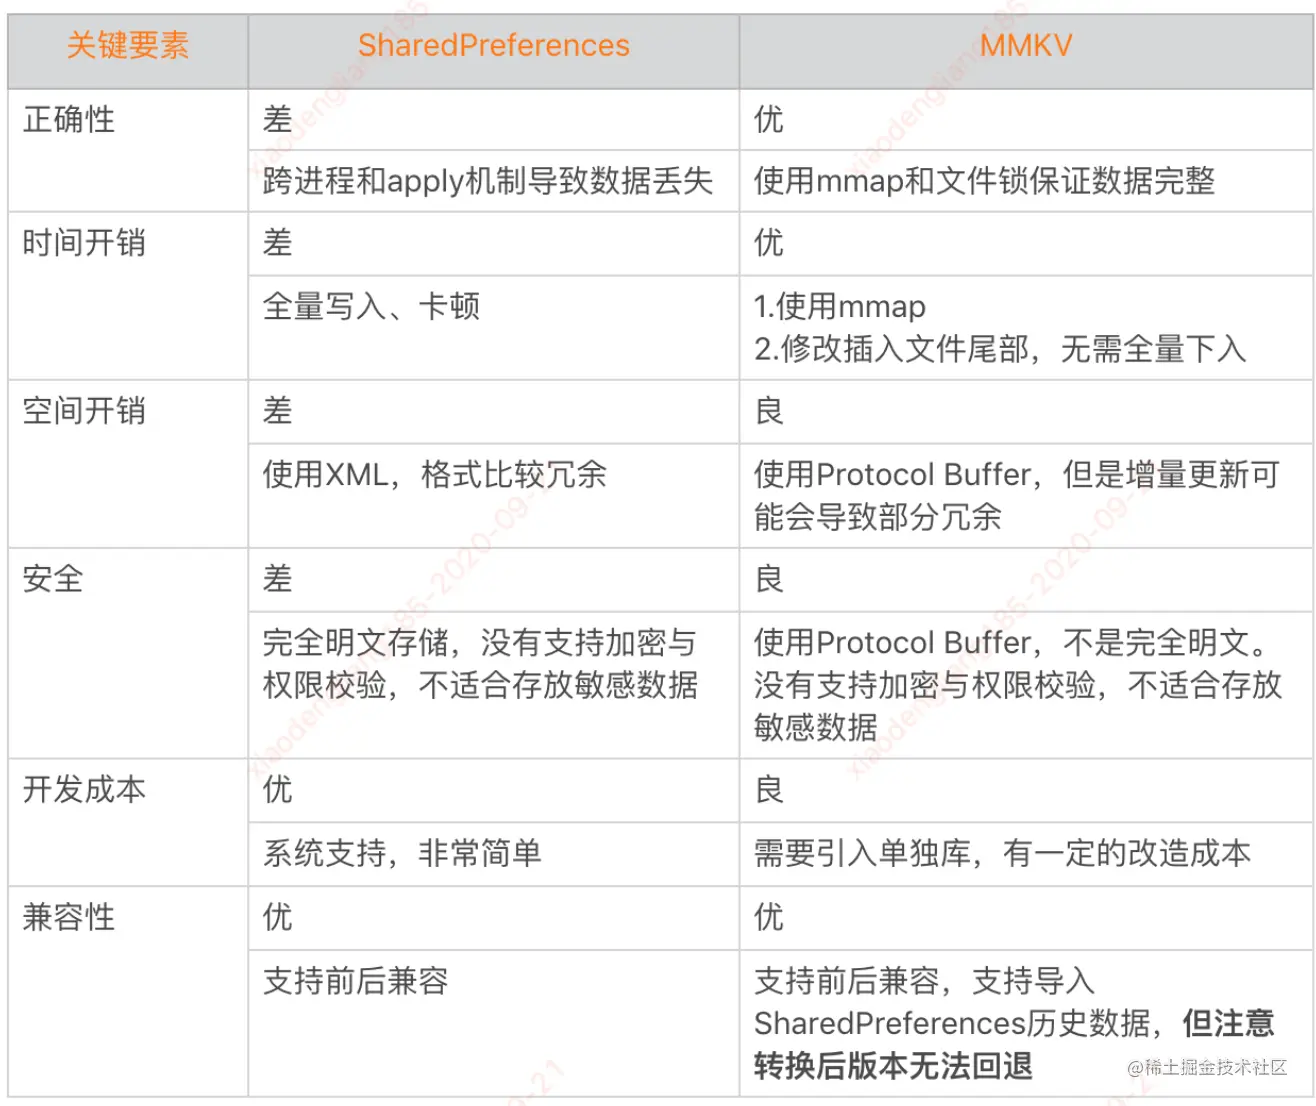Select "使用mmap和文件锁保证数据完整" cell

tap(1025, 181)
